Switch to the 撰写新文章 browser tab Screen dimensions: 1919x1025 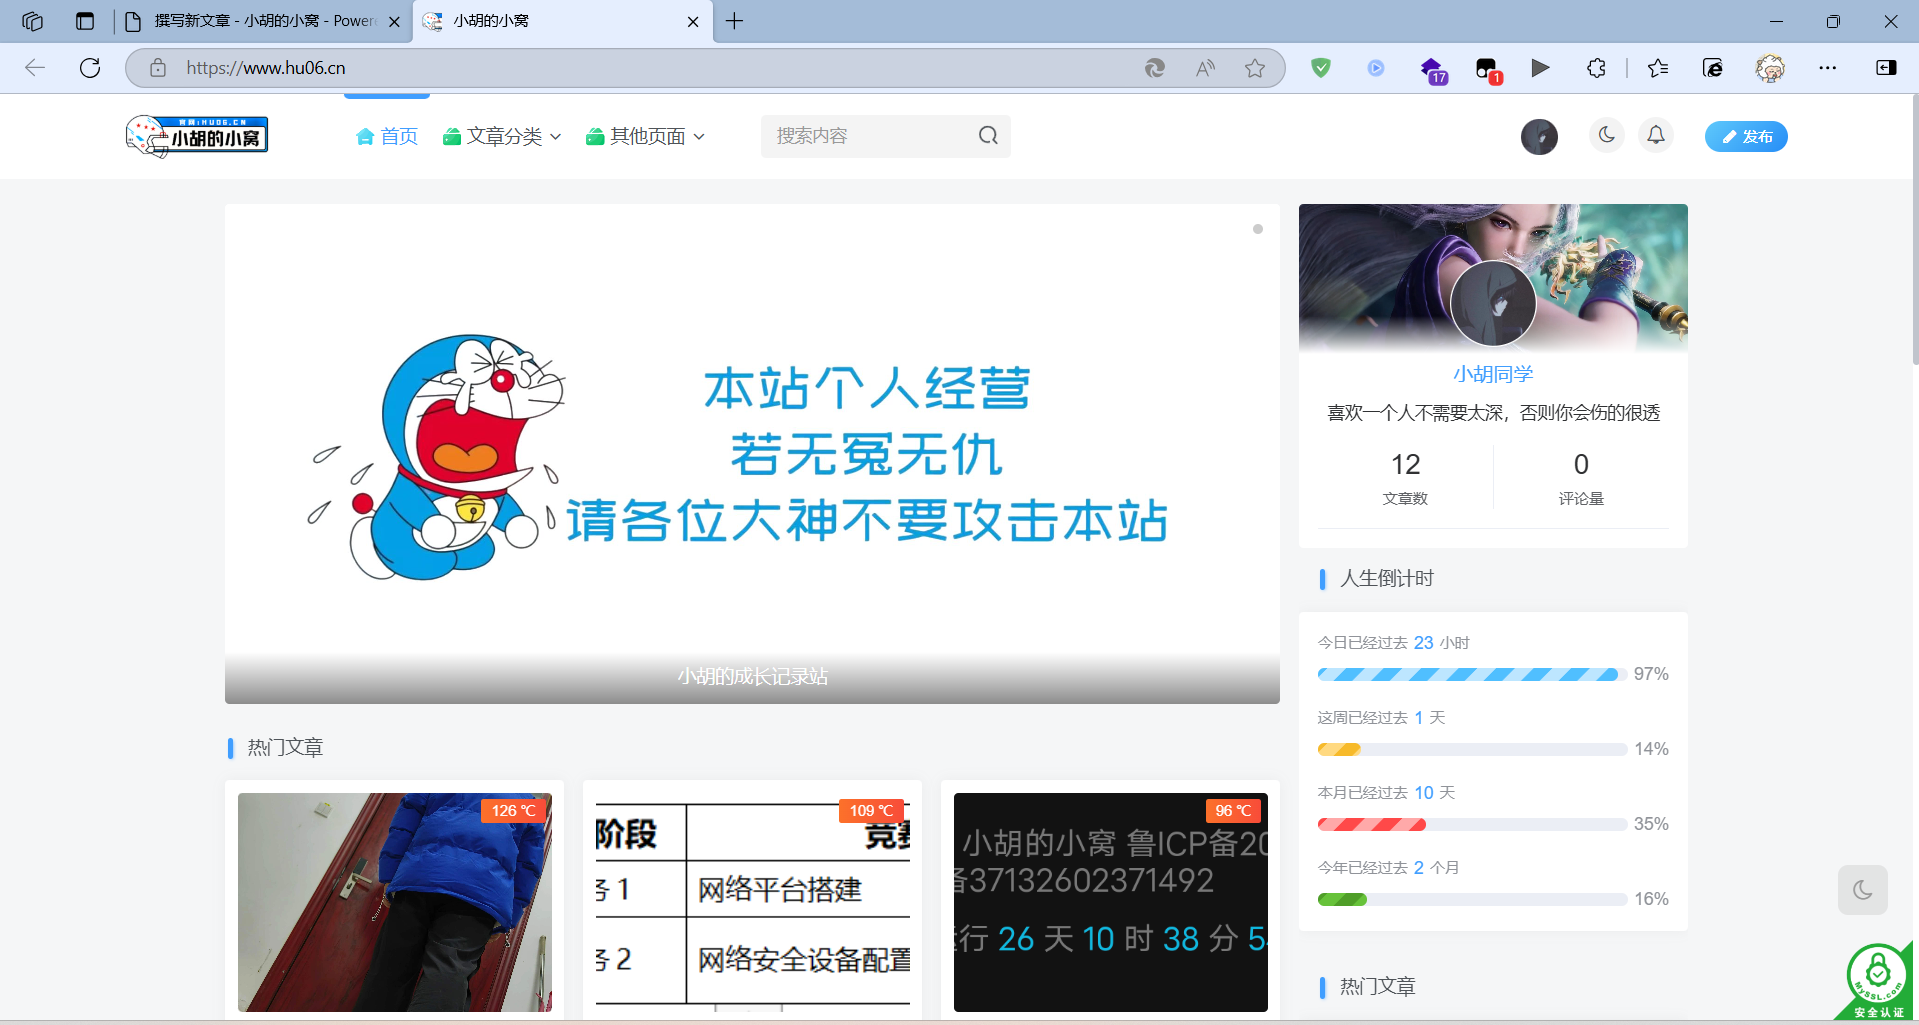pyautogui.click(x=264, y=21)
